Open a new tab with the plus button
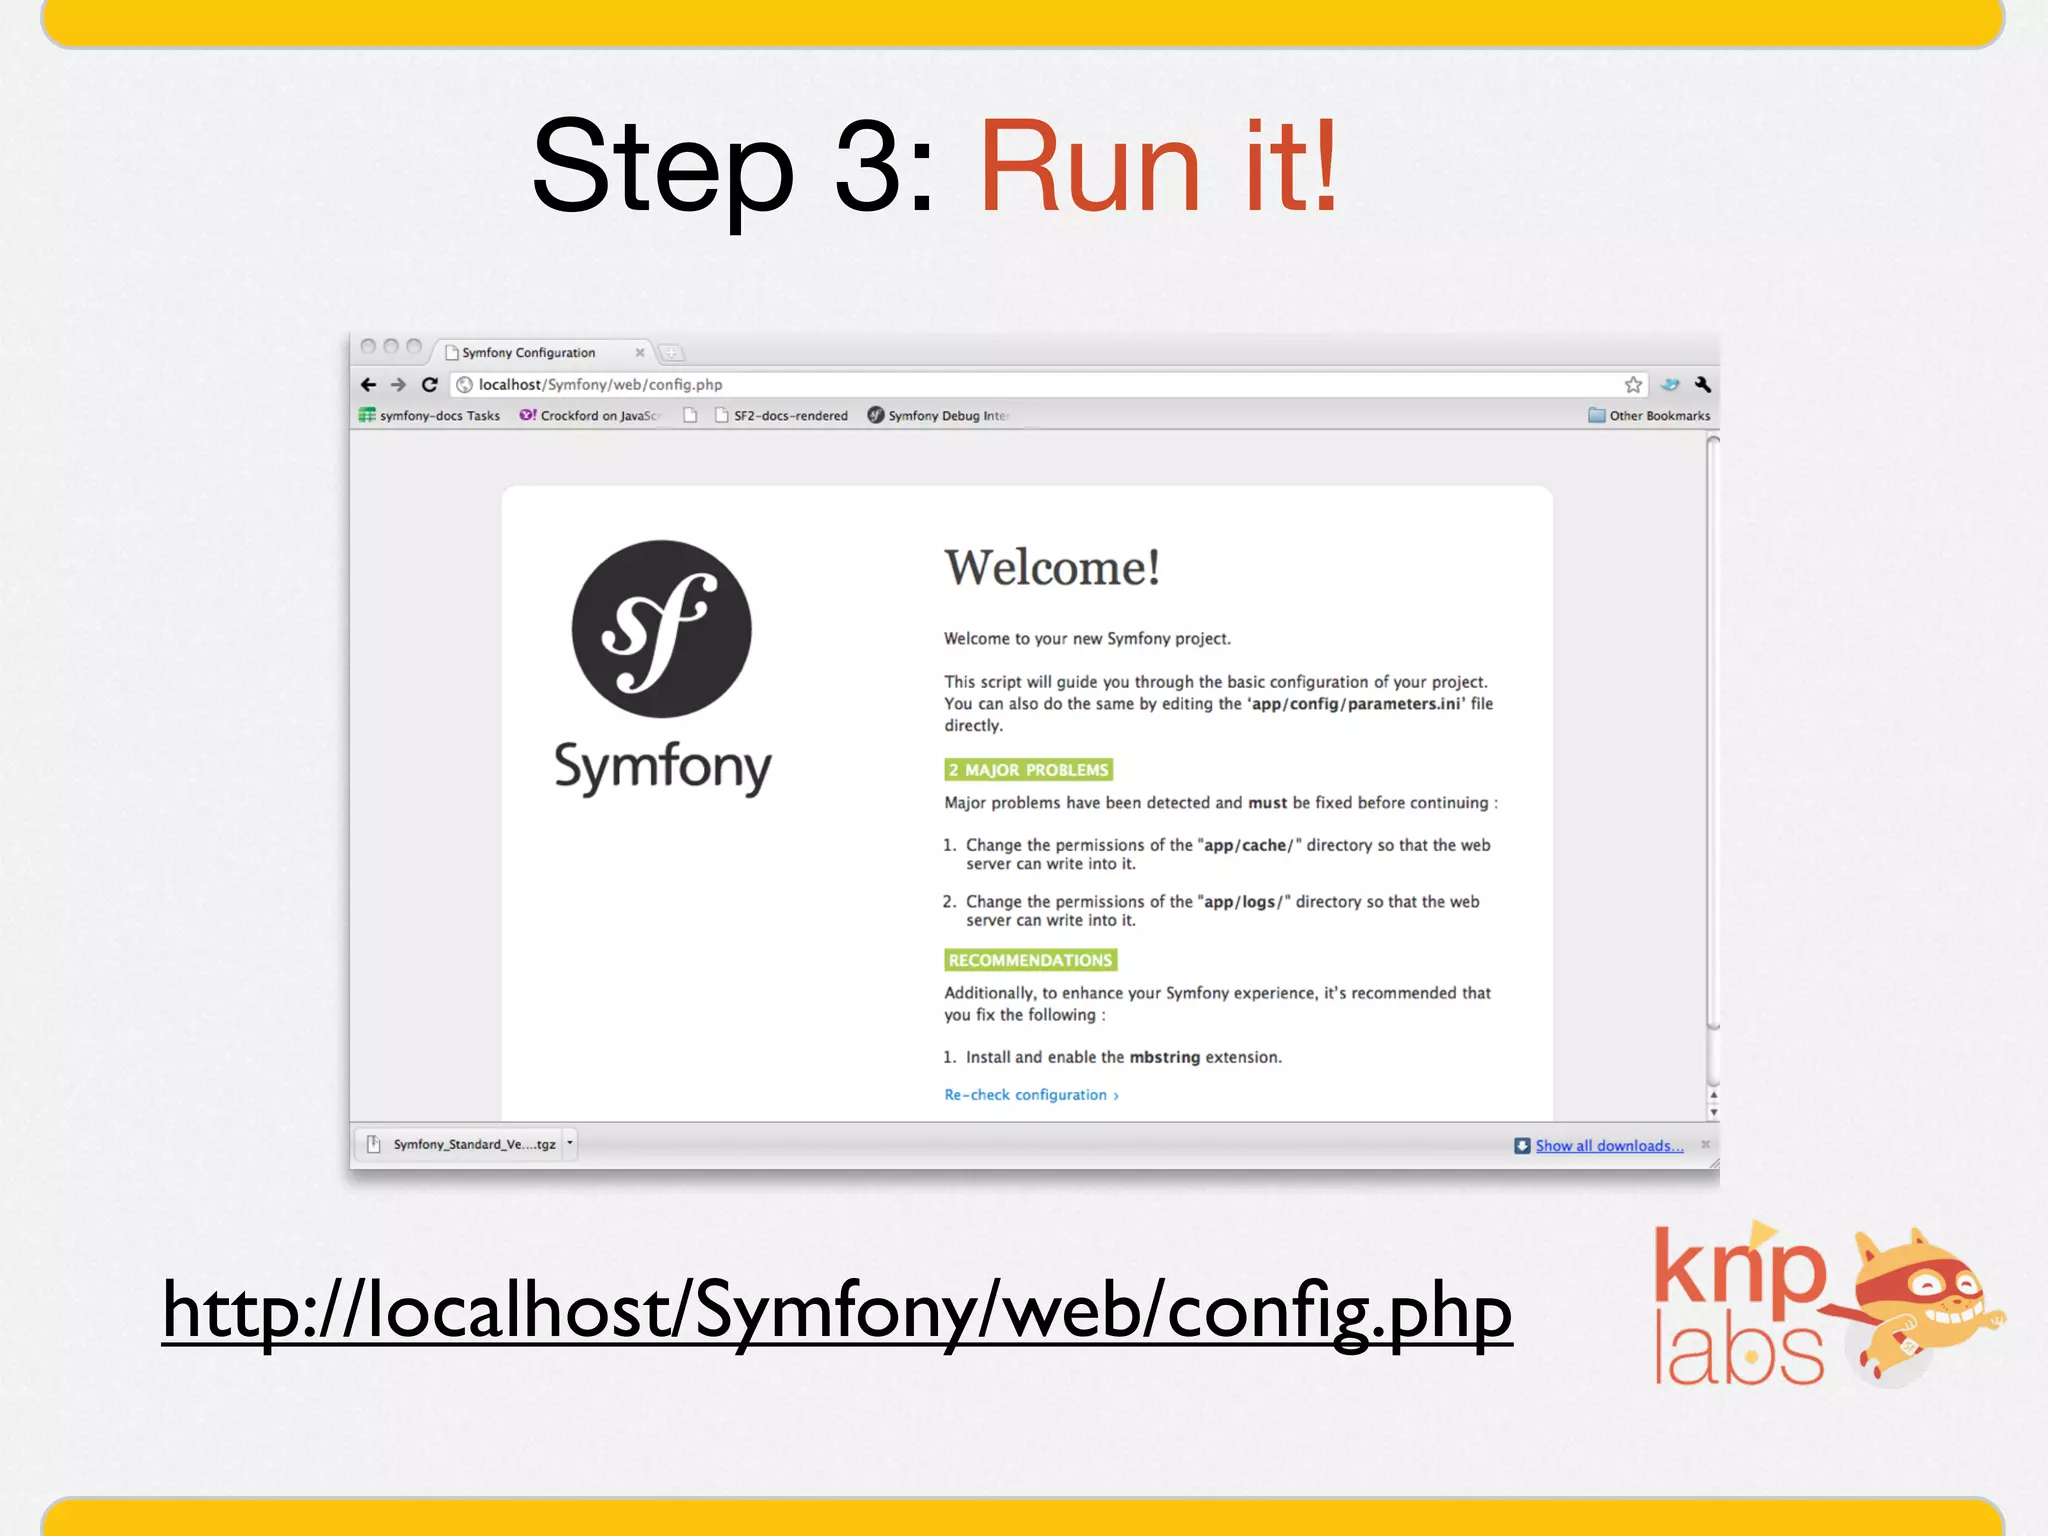This screenshot has height=1536, width=2048. (x=671, y=353)
